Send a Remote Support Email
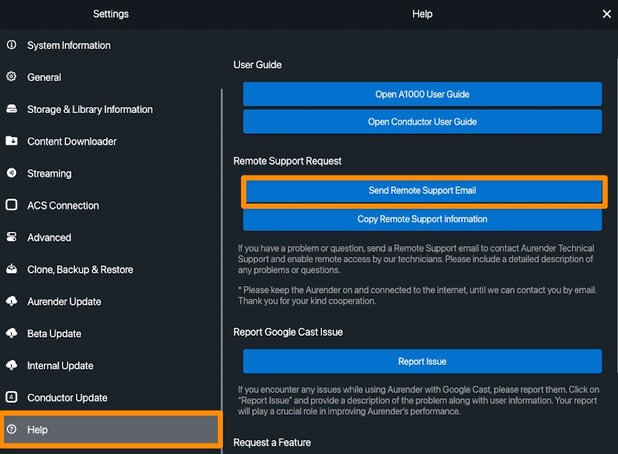The width and height of the screenshot is (618, 454). [x=424, y=191]
